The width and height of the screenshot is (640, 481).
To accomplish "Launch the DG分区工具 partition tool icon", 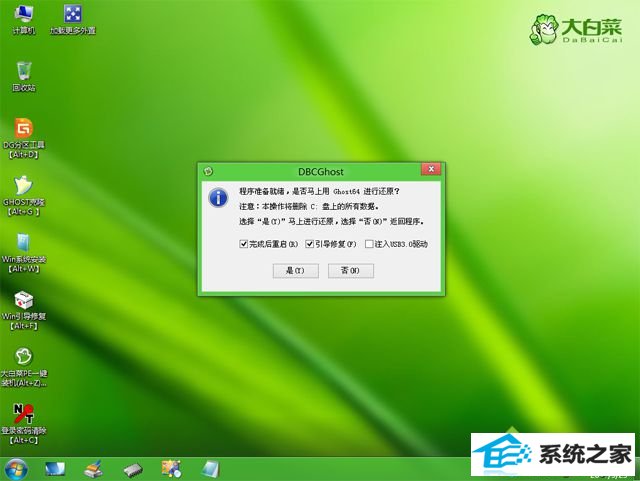I will coord(23,130).
